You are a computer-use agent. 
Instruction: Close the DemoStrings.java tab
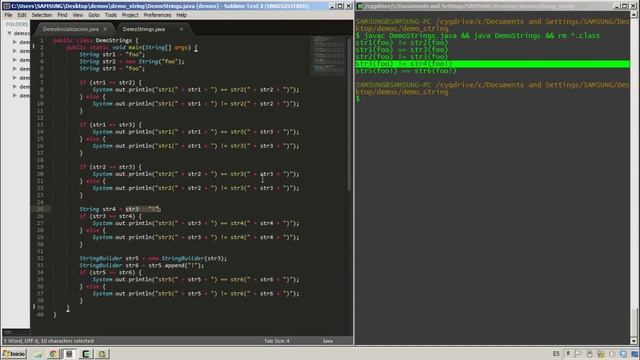tap(181, 29)
